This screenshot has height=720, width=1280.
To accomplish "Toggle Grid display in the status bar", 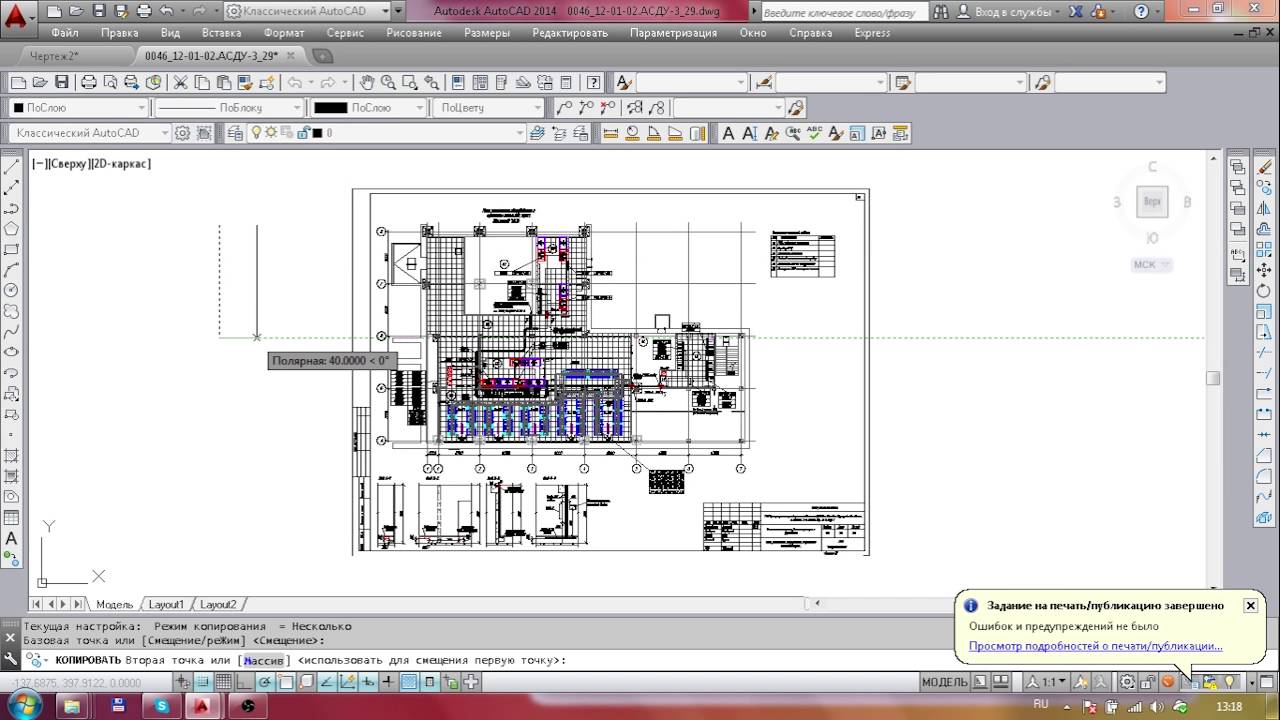I will pos(223,682).
